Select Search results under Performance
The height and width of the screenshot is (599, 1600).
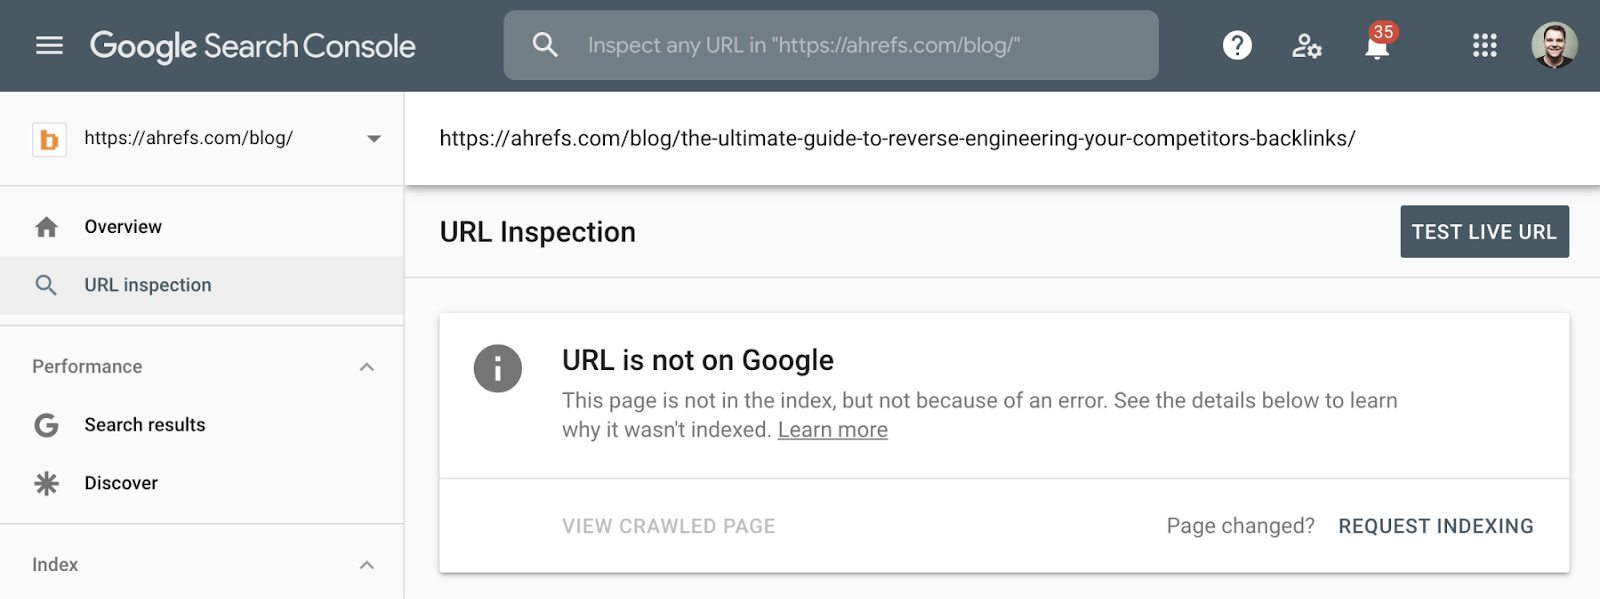[x=143, y=424]
